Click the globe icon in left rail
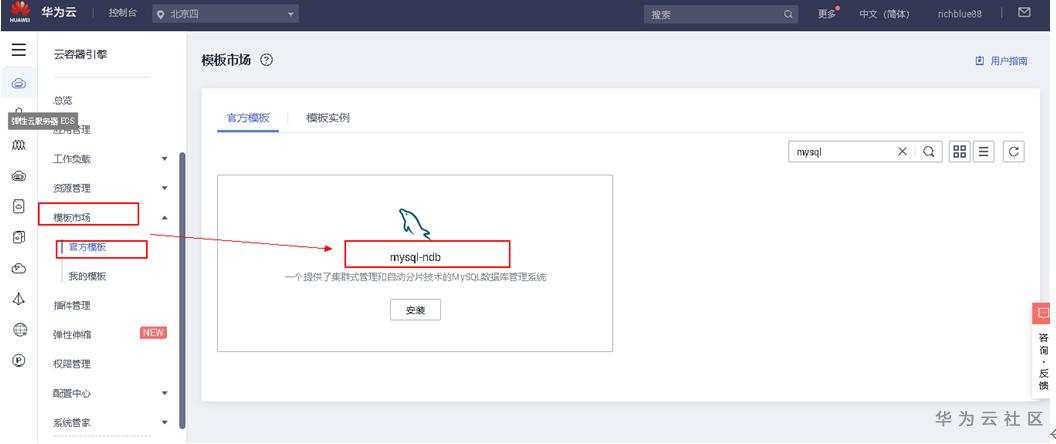The image size is (1056, 444). tap(20, 330)
